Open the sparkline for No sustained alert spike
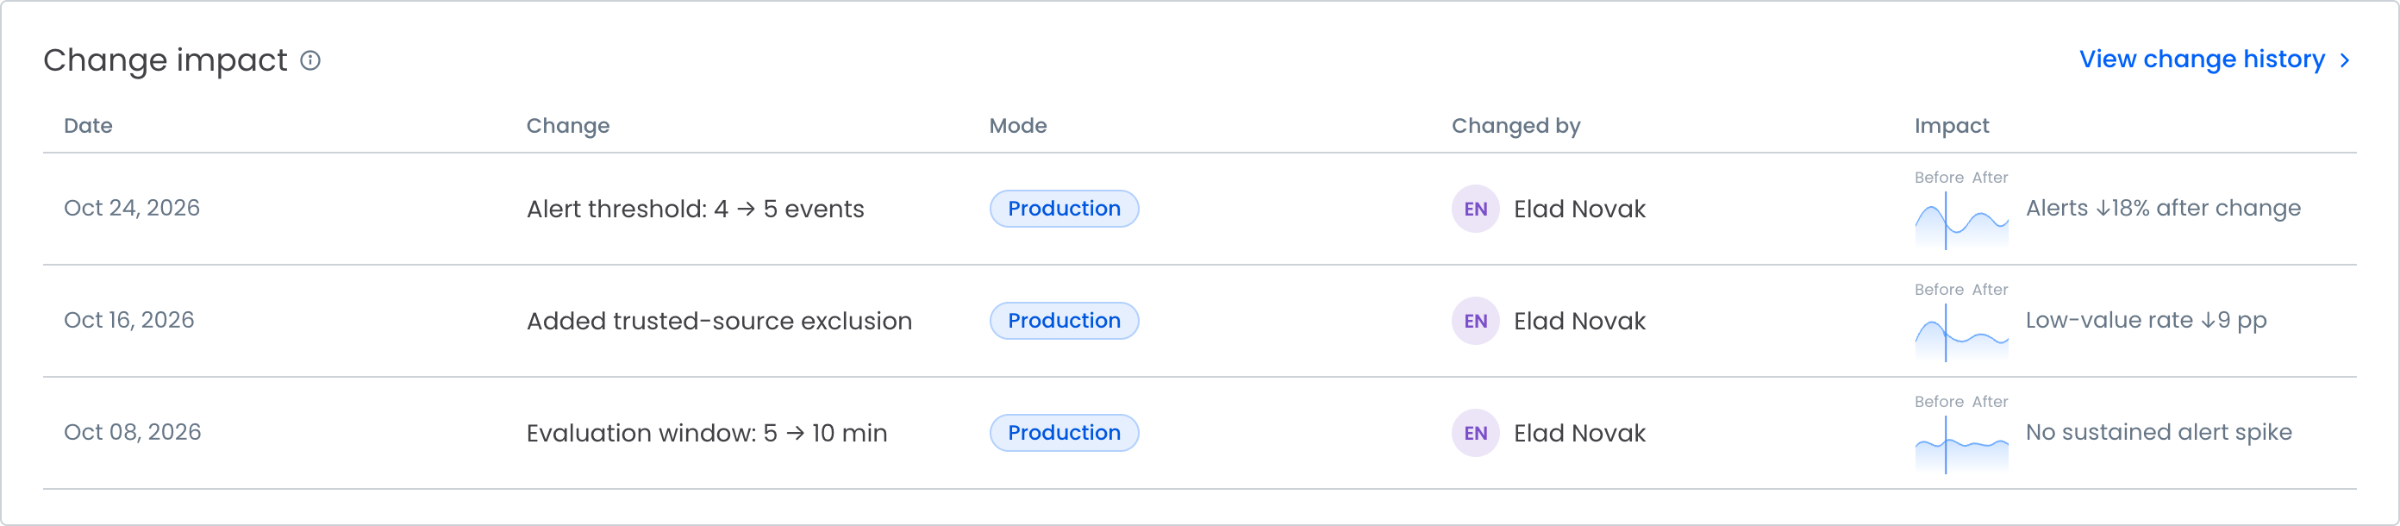 click(1961, 444)
